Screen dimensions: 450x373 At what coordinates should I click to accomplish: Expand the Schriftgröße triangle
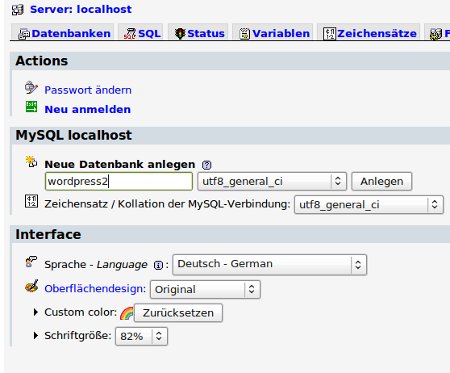tap(36, 335)
